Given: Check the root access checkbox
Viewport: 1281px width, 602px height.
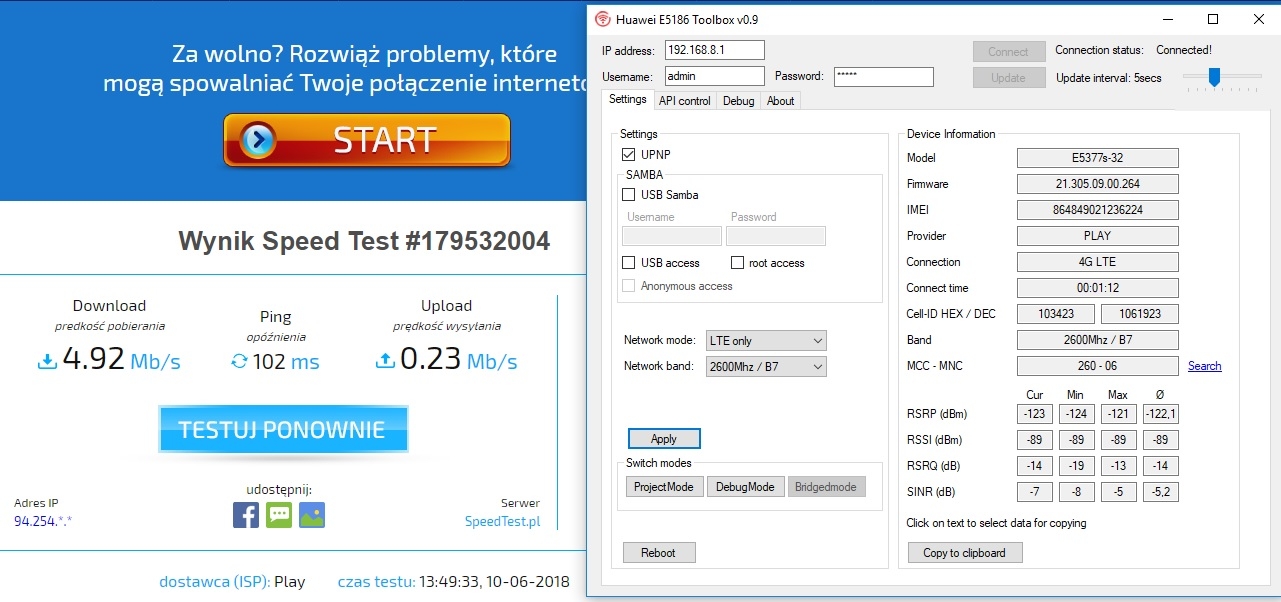Looking at the screenshot, I should click(737, 263).
